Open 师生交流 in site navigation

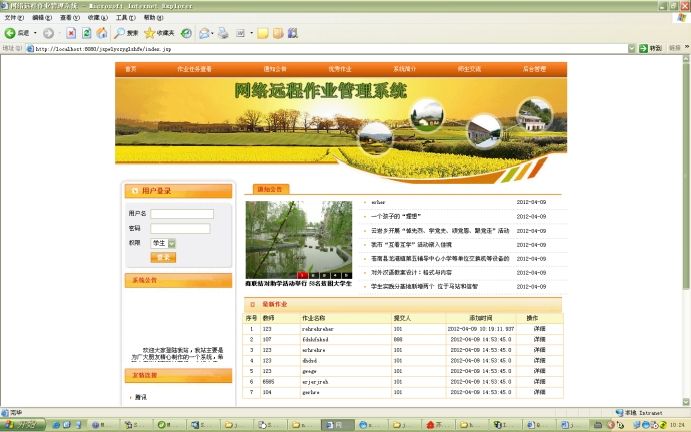(469, 69)
